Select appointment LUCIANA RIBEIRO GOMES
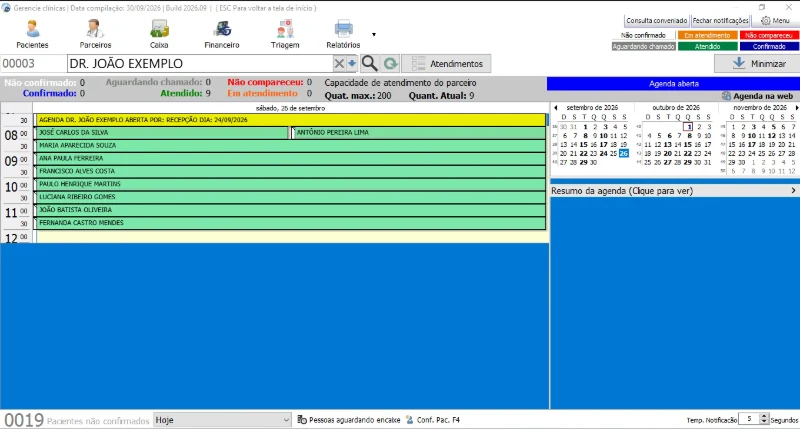Screen dimensions: 800x429 [291, 197]
